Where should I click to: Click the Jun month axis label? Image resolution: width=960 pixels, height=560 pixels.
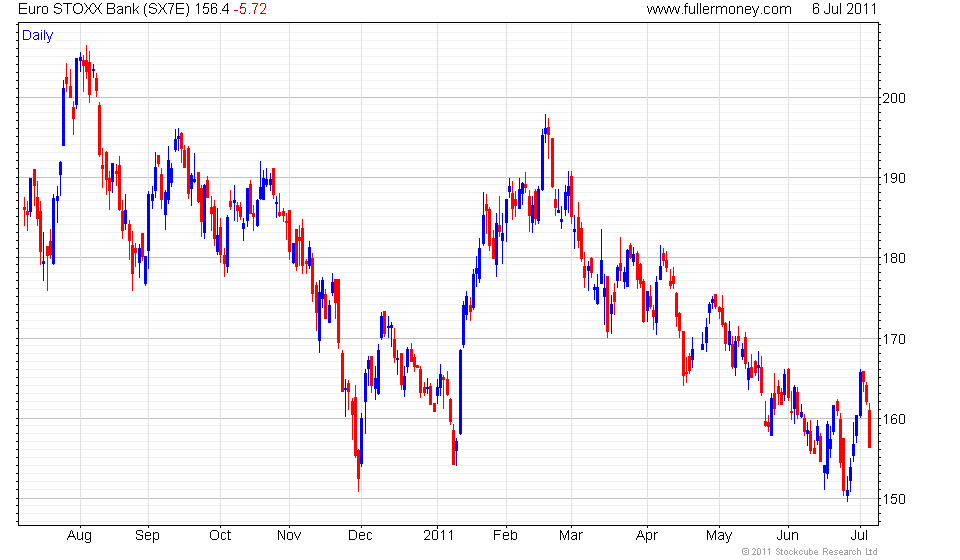pos(787,536)
